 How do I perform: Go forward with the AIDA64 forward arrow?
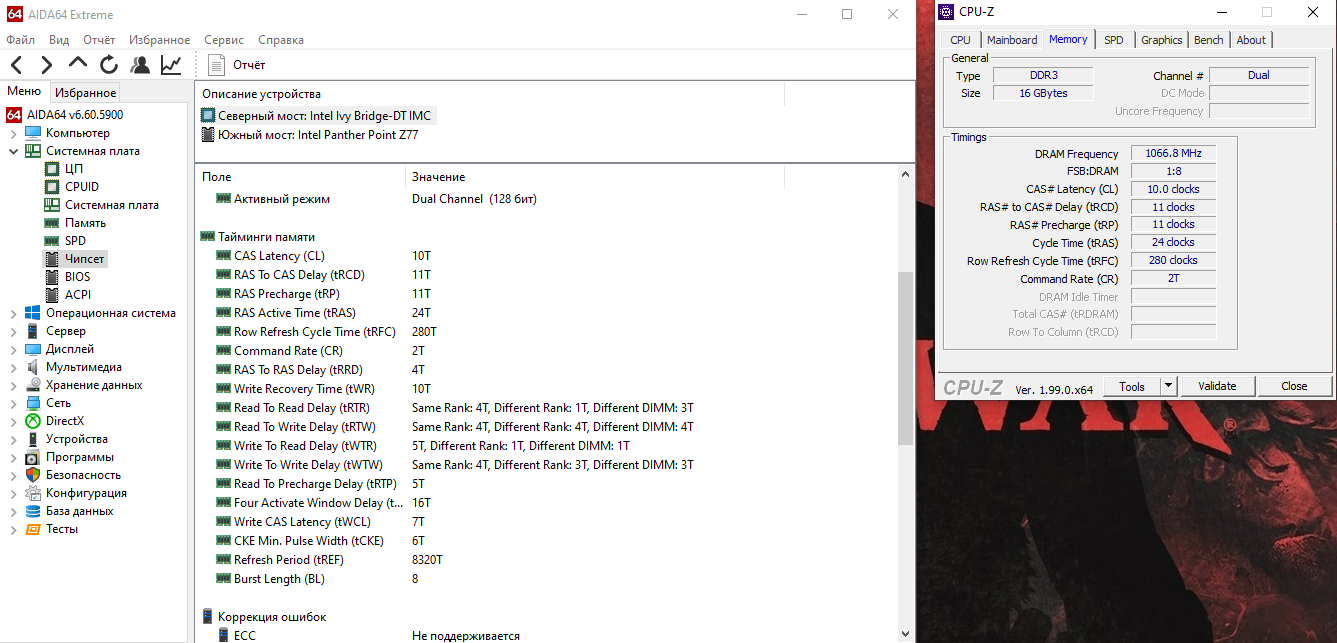[x=46, y=65]
